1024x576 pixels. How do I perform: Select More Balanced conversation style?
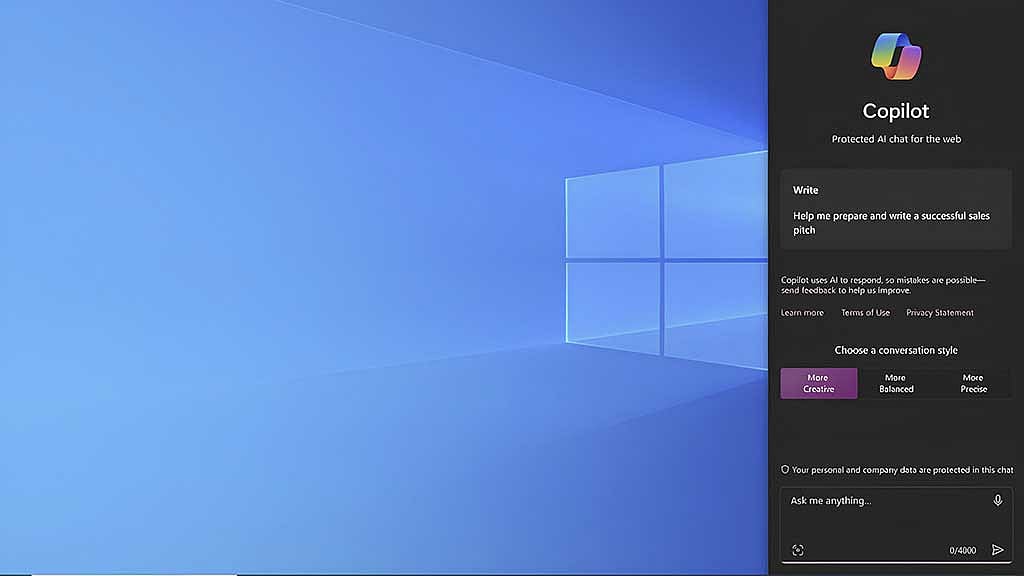point(896,383)
